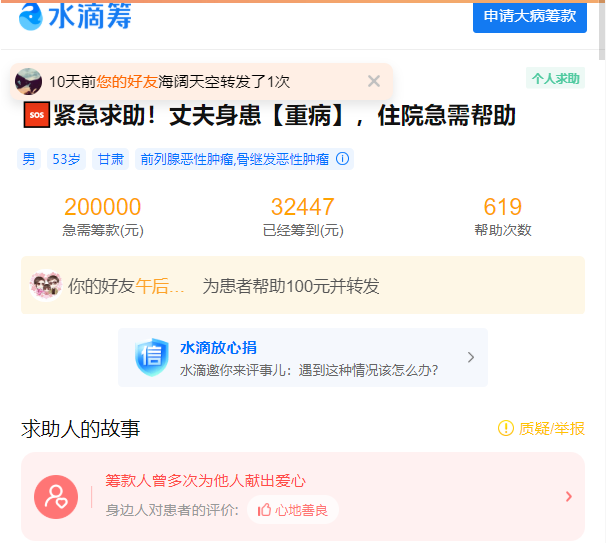This screenshot has width=606, height=543.
Task: Click the 申请大病筹款 button
Action: tap(529, 16)
